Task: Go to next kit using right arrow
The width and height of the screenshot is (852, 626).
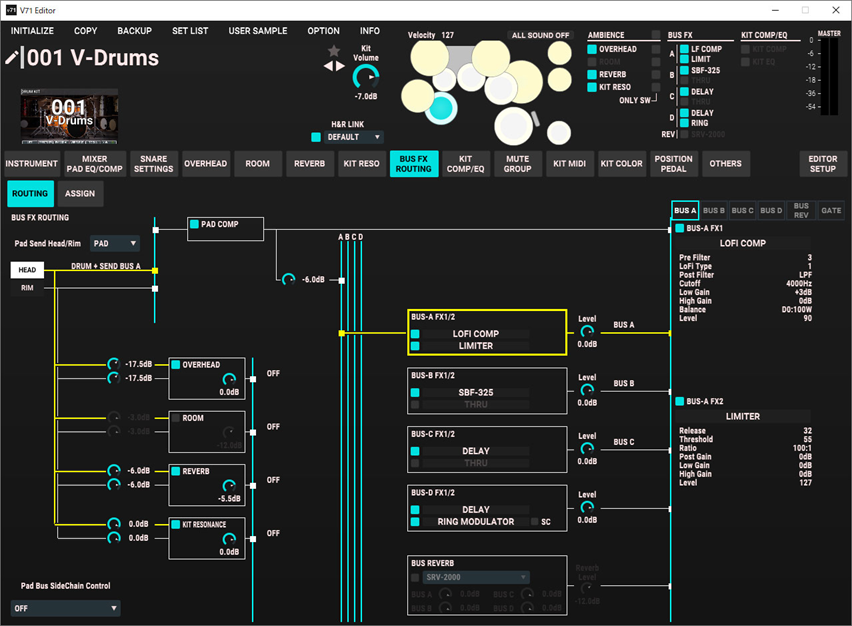Action: click(340, 66)
